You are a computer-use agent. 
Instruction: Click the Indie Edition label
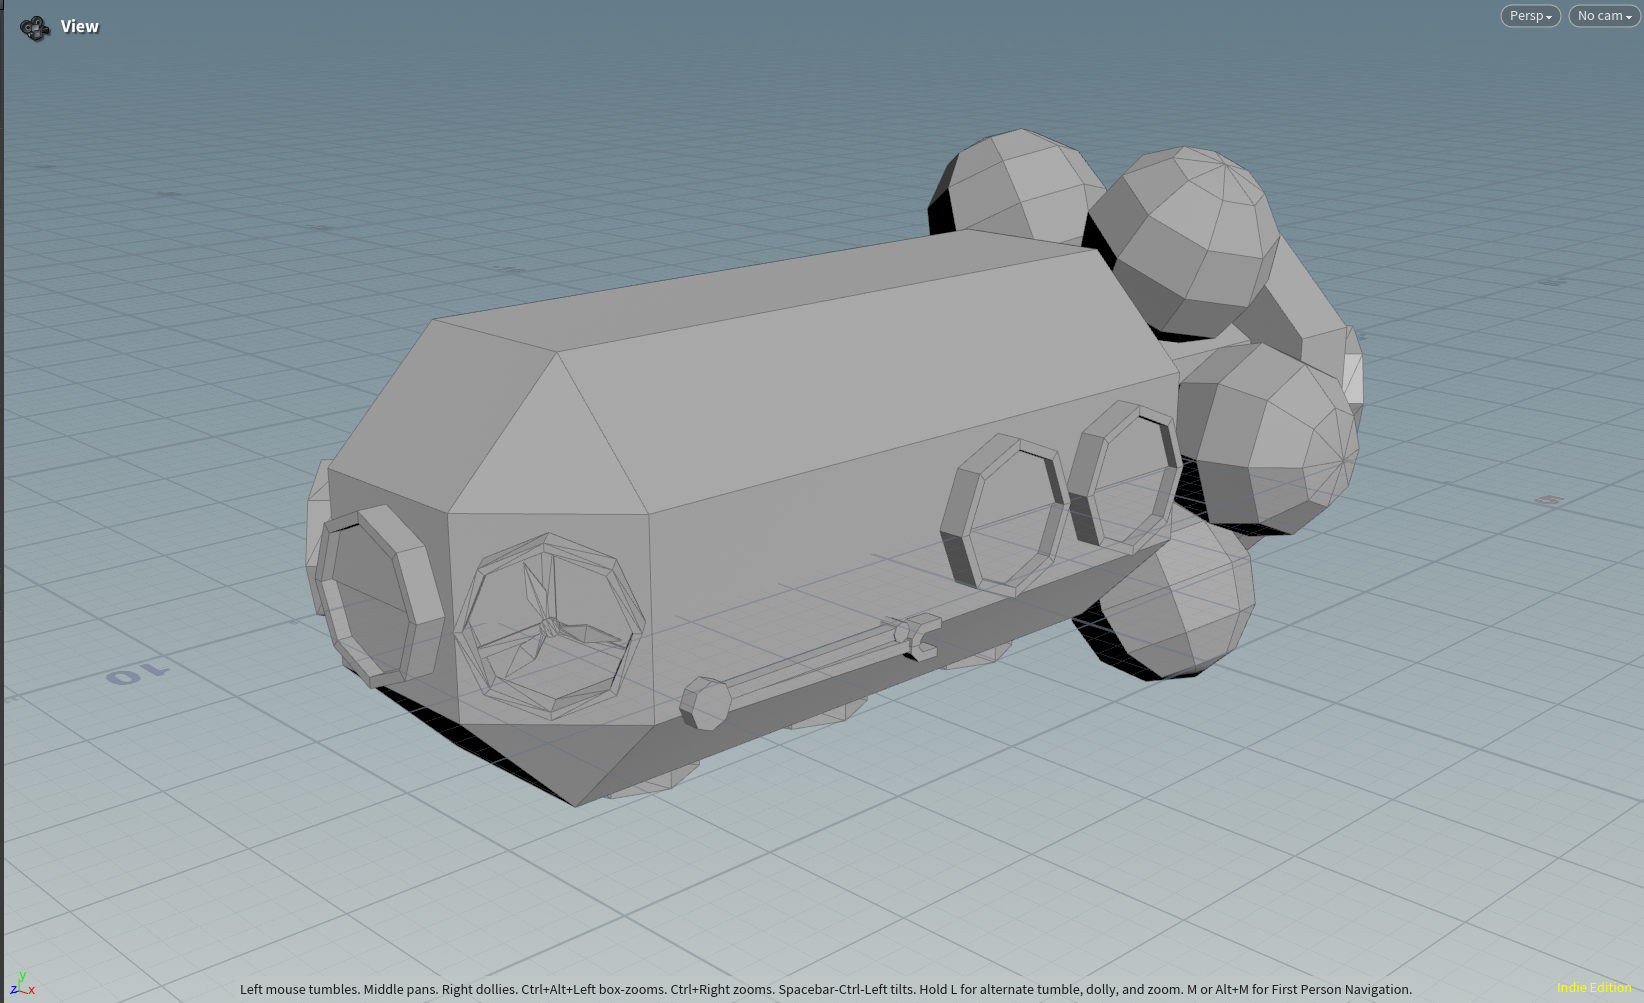coord(1594,988)
